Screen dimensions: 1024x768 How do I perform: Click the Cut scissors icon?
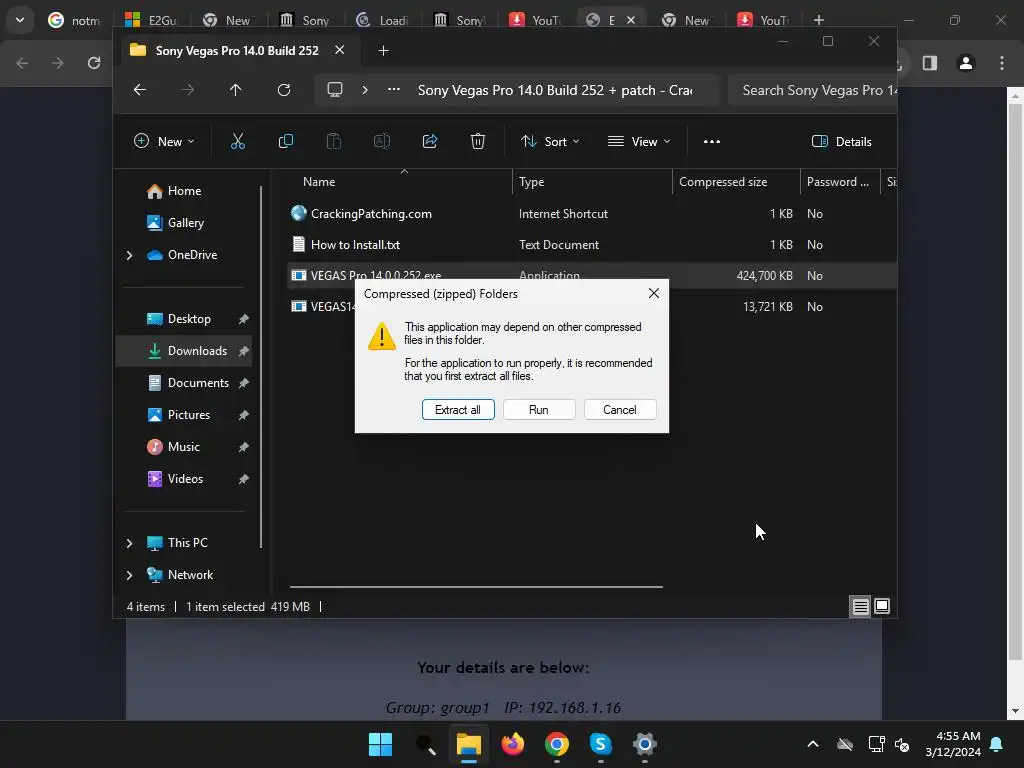point(238,141)
